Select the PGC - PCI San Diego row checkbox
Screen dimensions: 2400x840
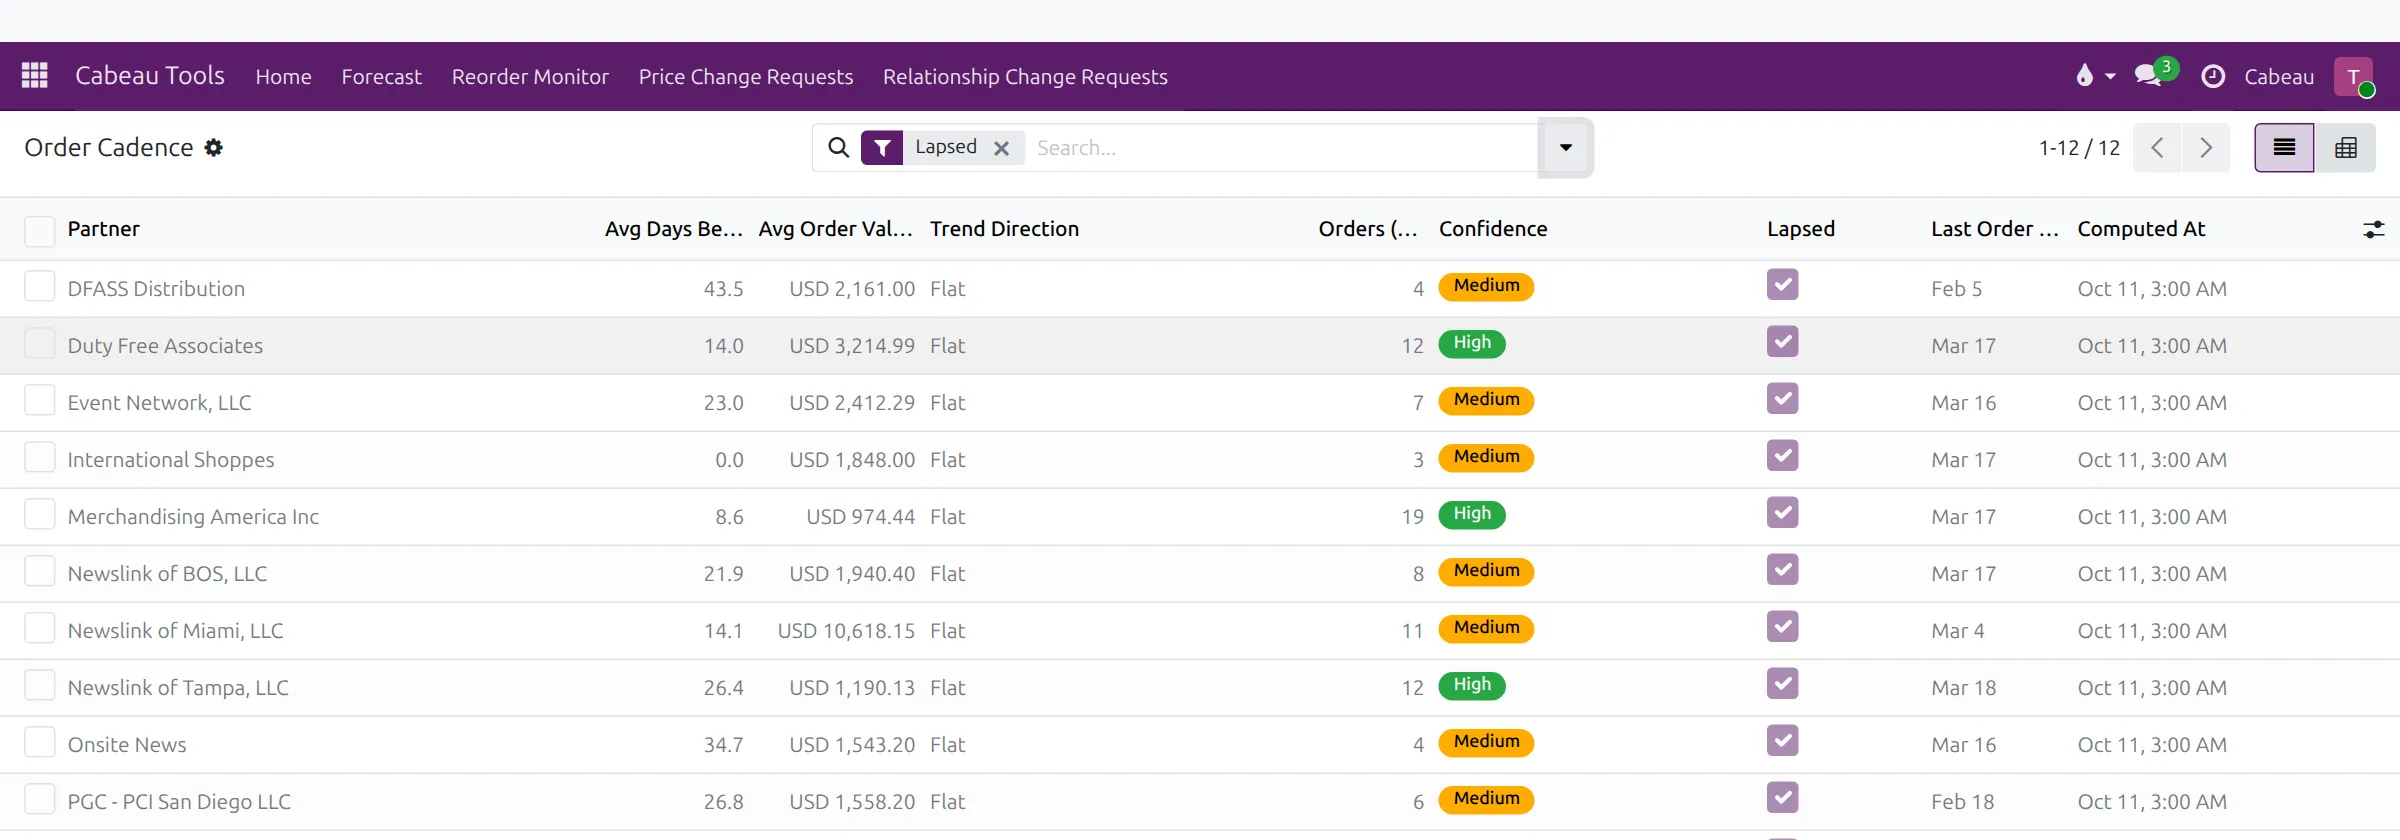pyautogui.click(x=39, y=799)
